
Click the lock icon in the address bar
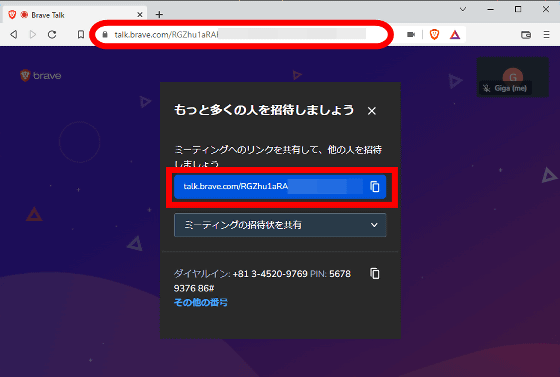(105, 34)
